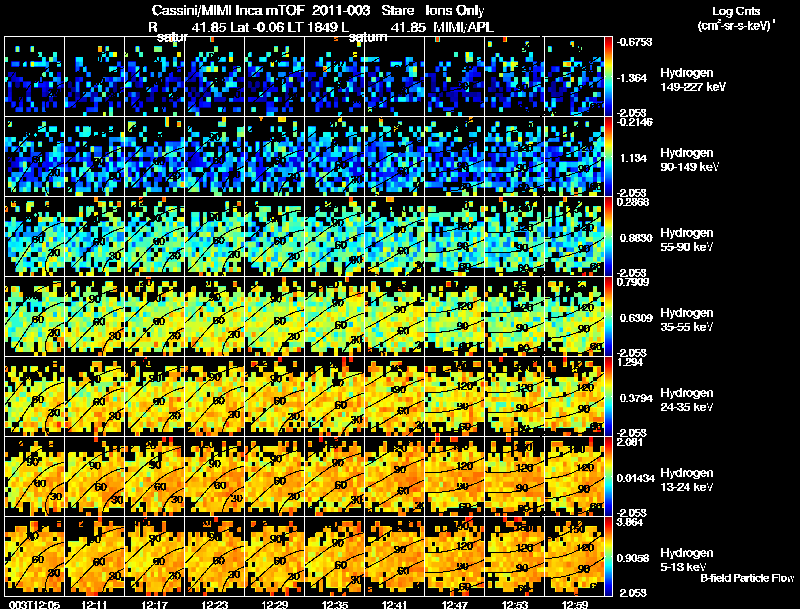Click the '12:17' time label
This screenshot has height=609, width=800.
pyautogui.click(x=155, y=604)
